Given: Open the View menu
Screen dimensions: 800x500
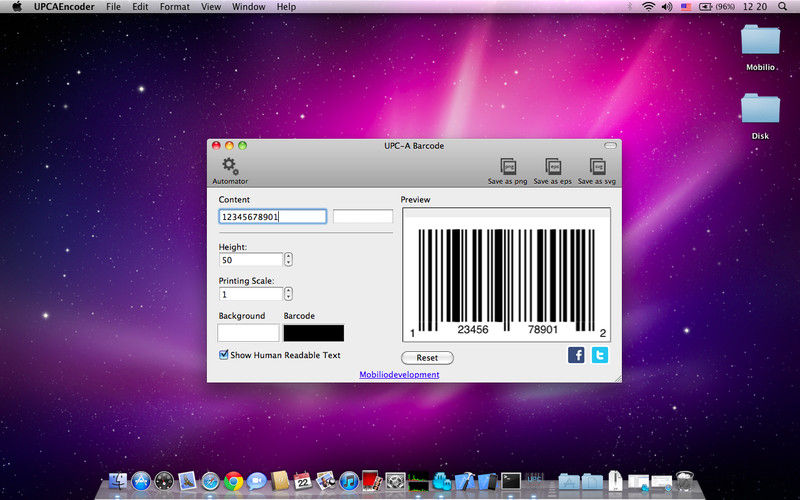Looking at the screenshot, I should point(211,7).
